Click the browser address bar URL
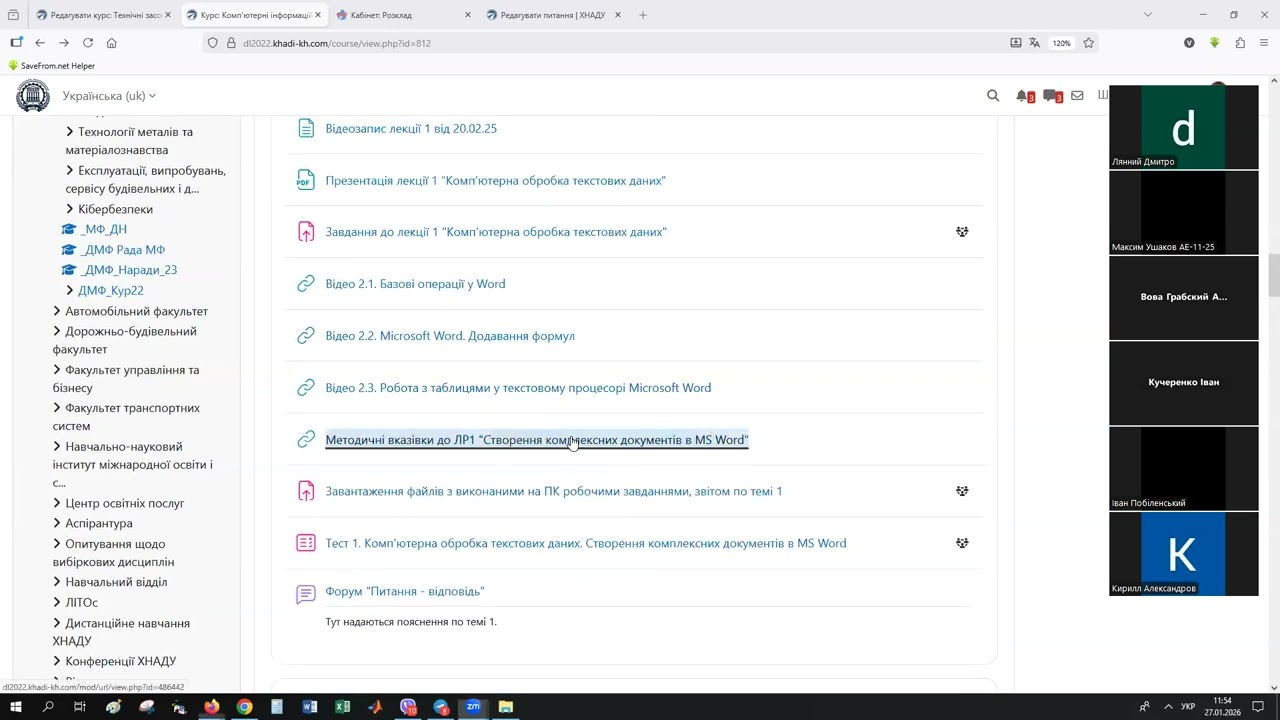The height and width of the screenshot is (720, 1280). click(x=337, y=43)
